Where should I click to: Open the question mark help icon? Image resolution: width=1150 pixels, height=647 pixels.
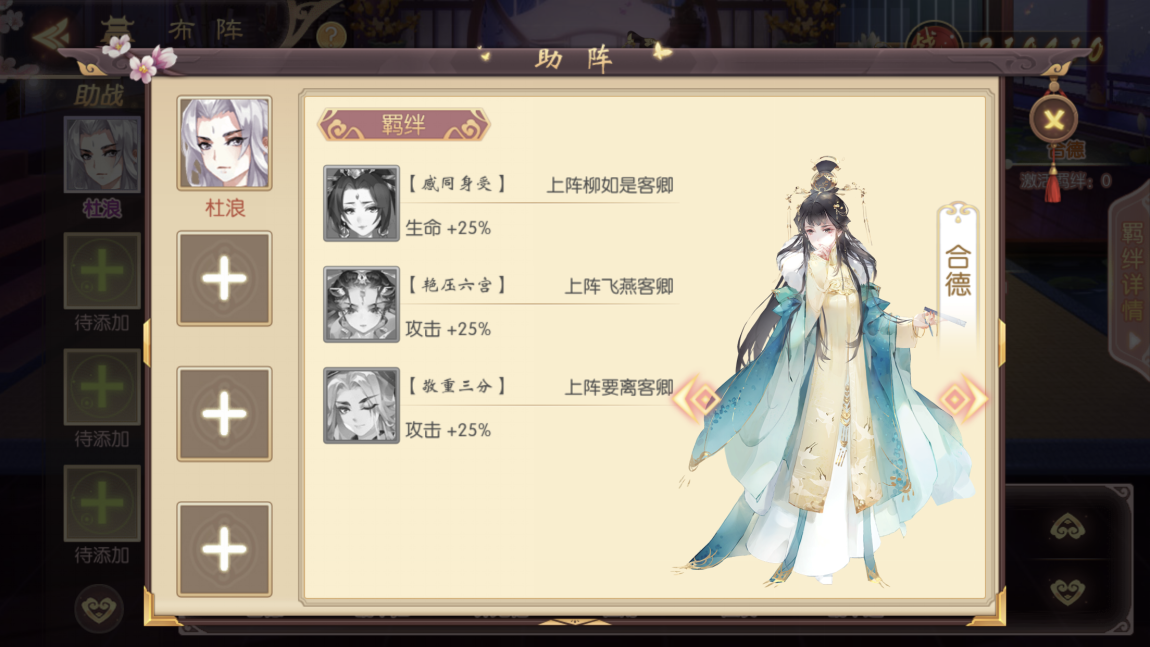click(332, 34)
